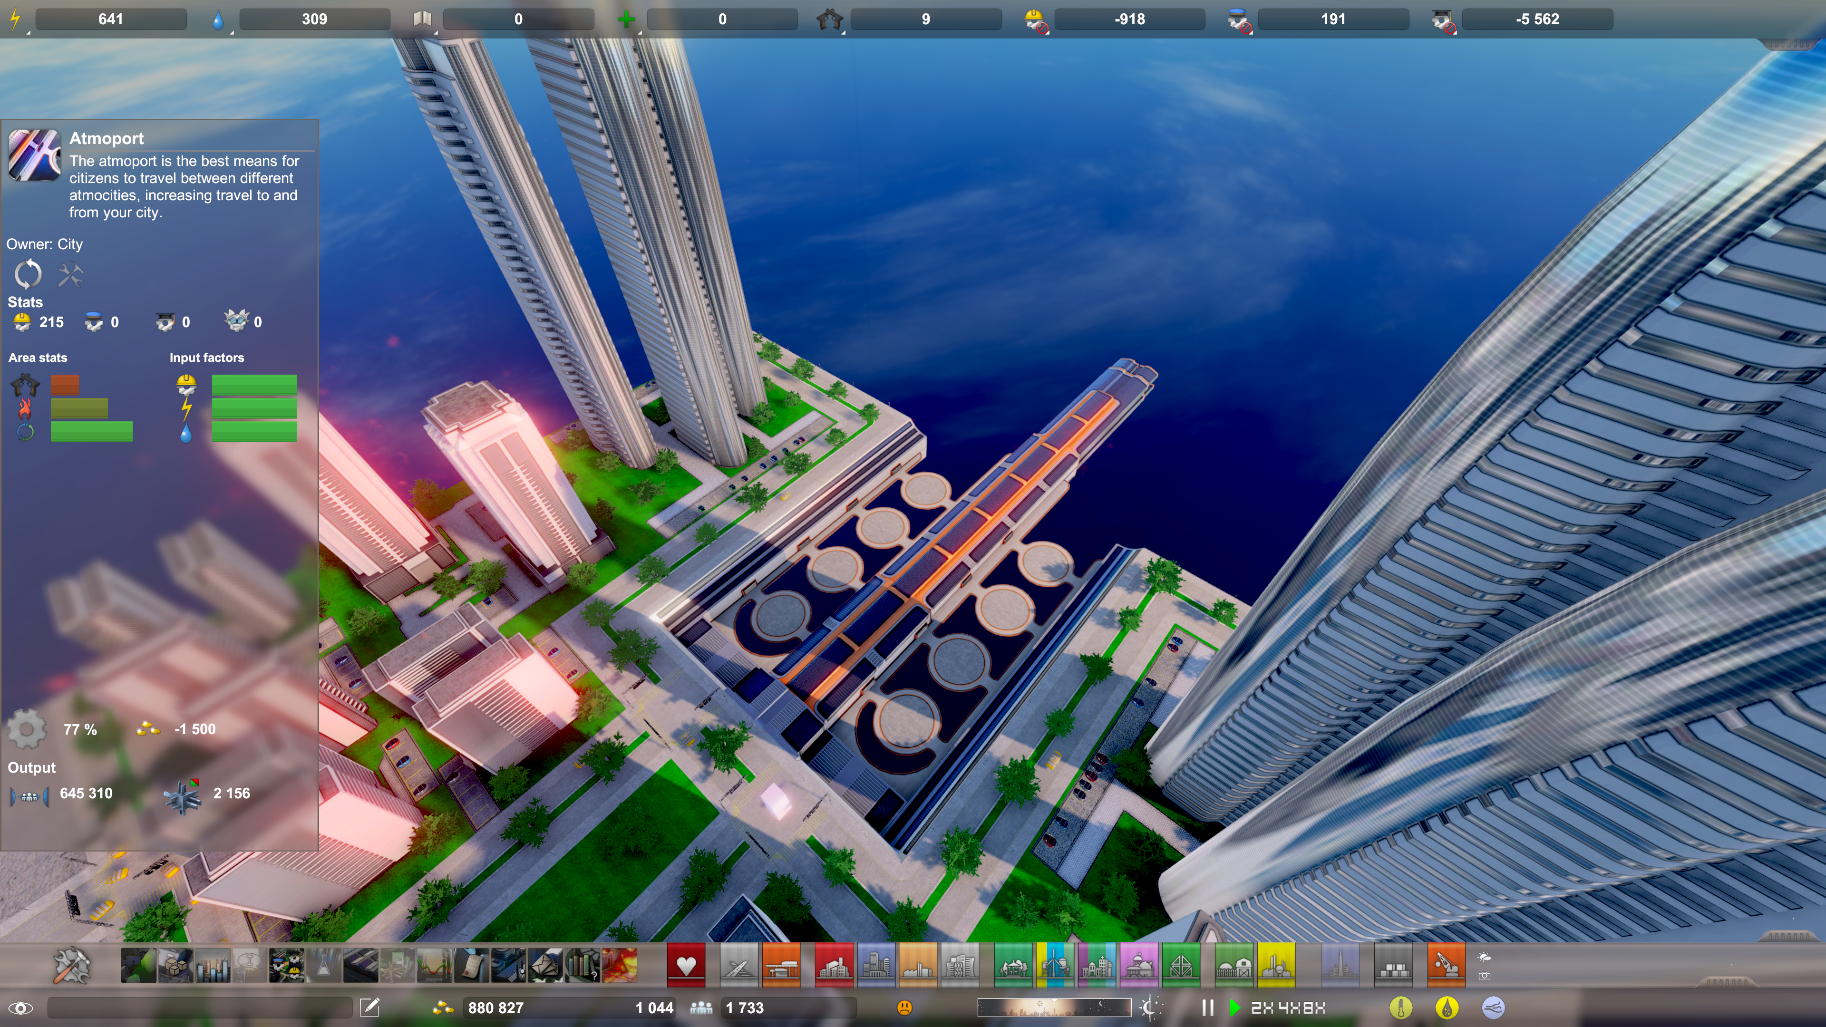Select the orange crane demolition category

click(1446, 965)
